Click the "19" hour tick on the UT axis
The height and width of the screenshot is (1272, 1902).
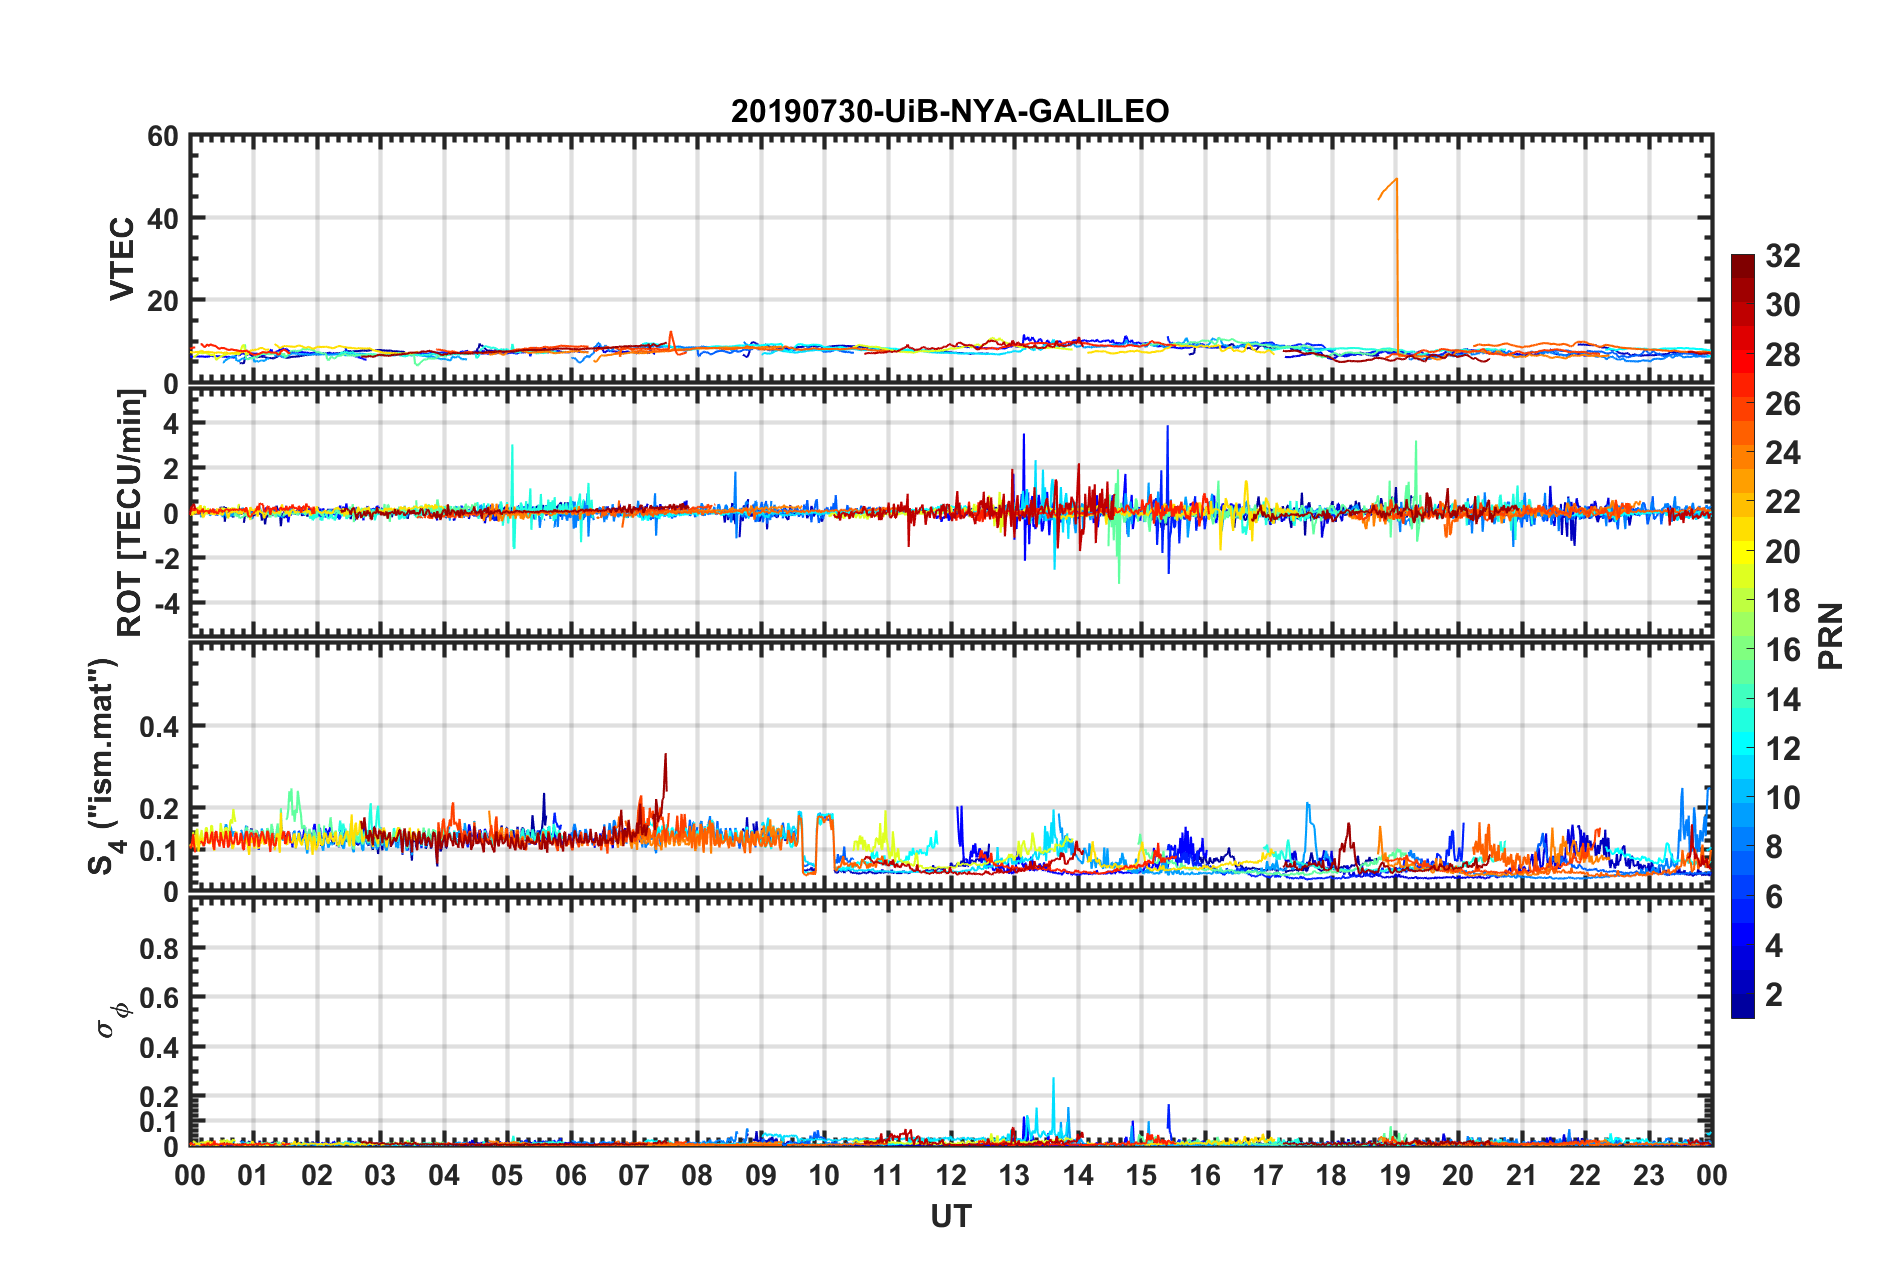point(1395,1175)
